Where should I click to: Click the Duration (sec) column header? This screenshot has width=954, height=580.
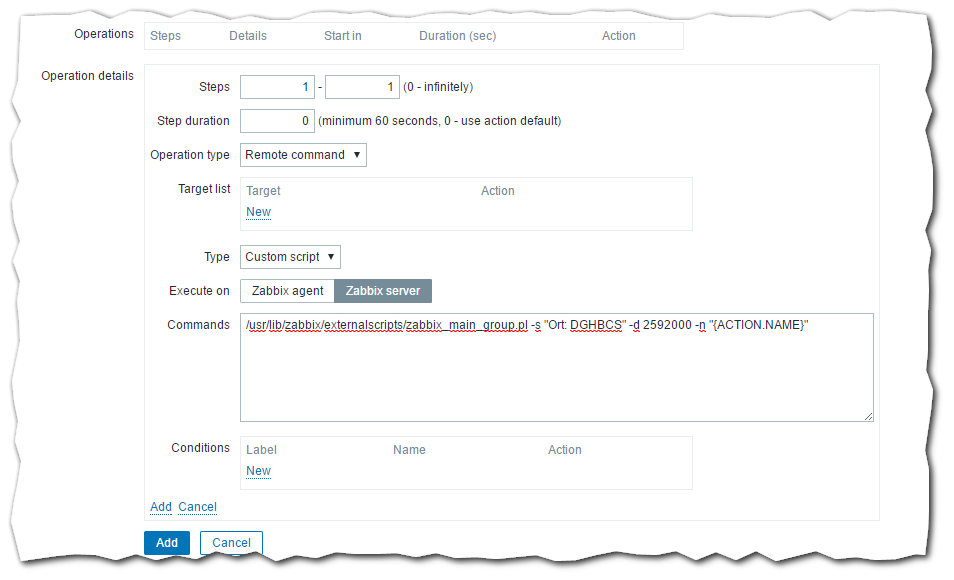pyautogui.click(x=457, y=36)
